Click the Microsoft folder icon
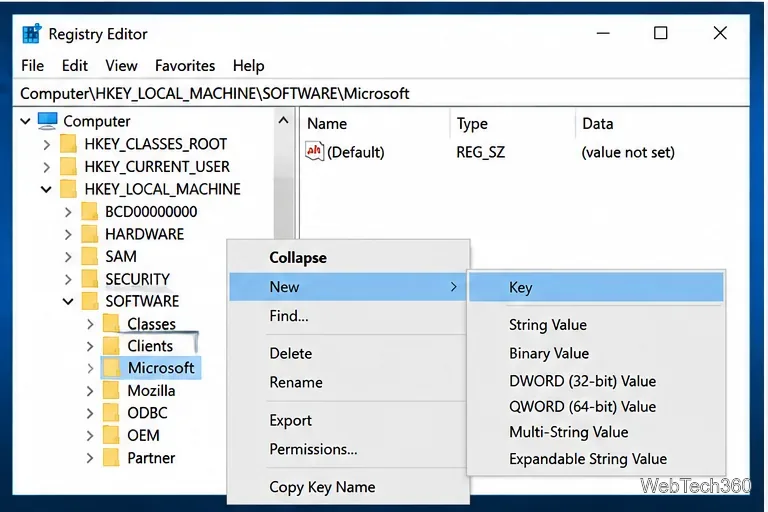 click(x=111, y=368)
